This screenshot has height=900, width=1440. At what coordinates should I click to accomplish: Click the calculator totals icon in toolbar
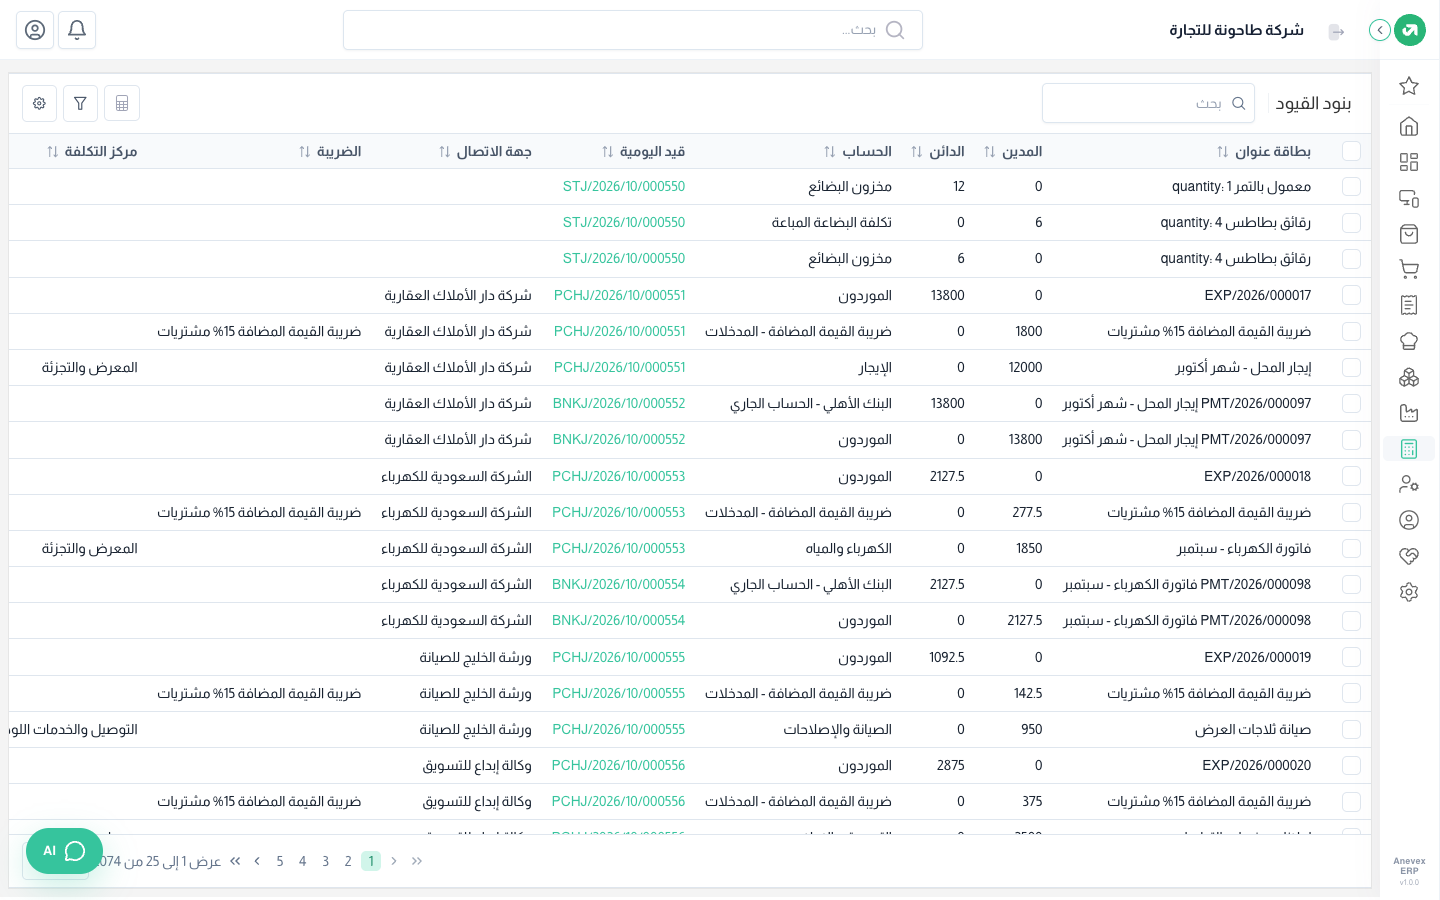(122, 103)
